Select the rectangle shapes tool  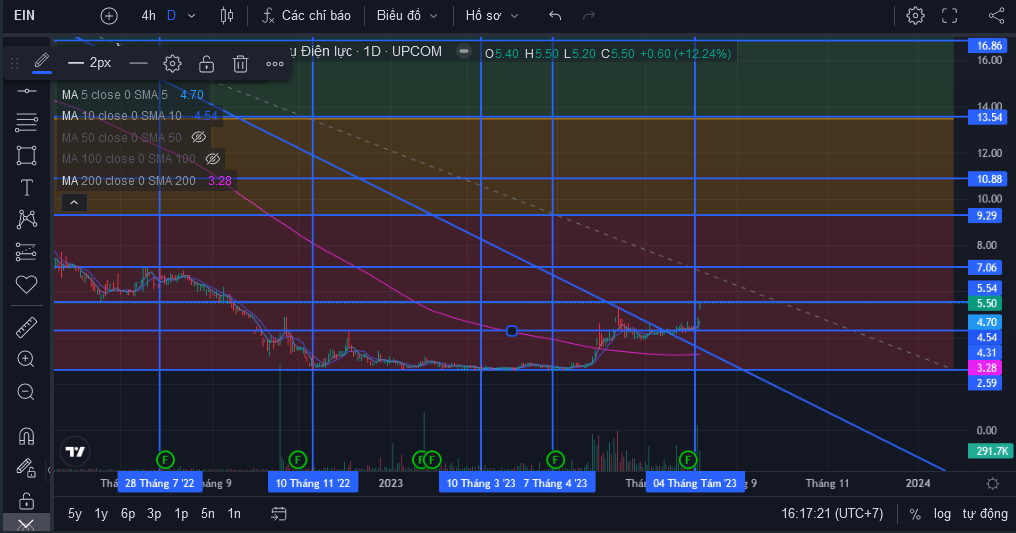pyautogui.click(x=27, y=155)
